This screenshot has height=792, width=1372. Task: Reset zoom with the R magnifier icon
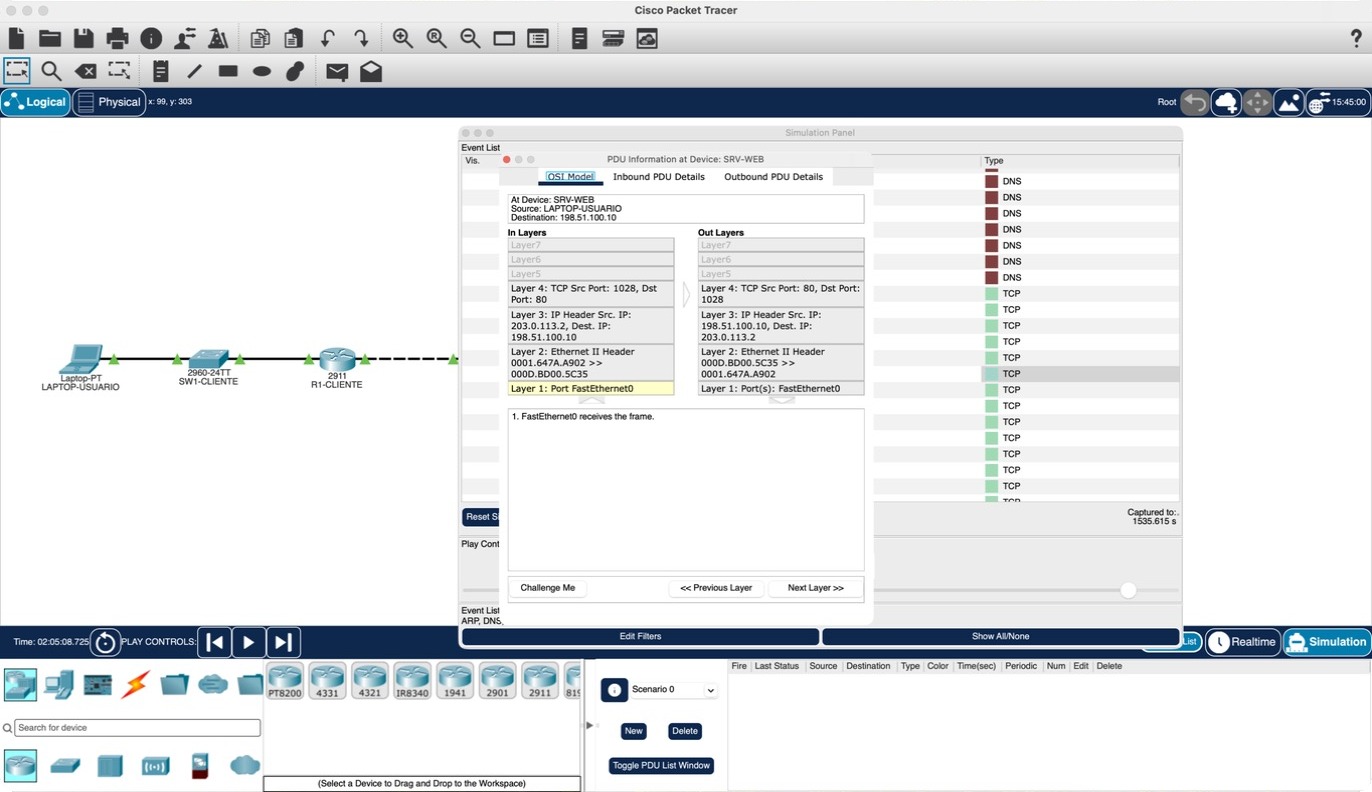[x=437, y=39]
